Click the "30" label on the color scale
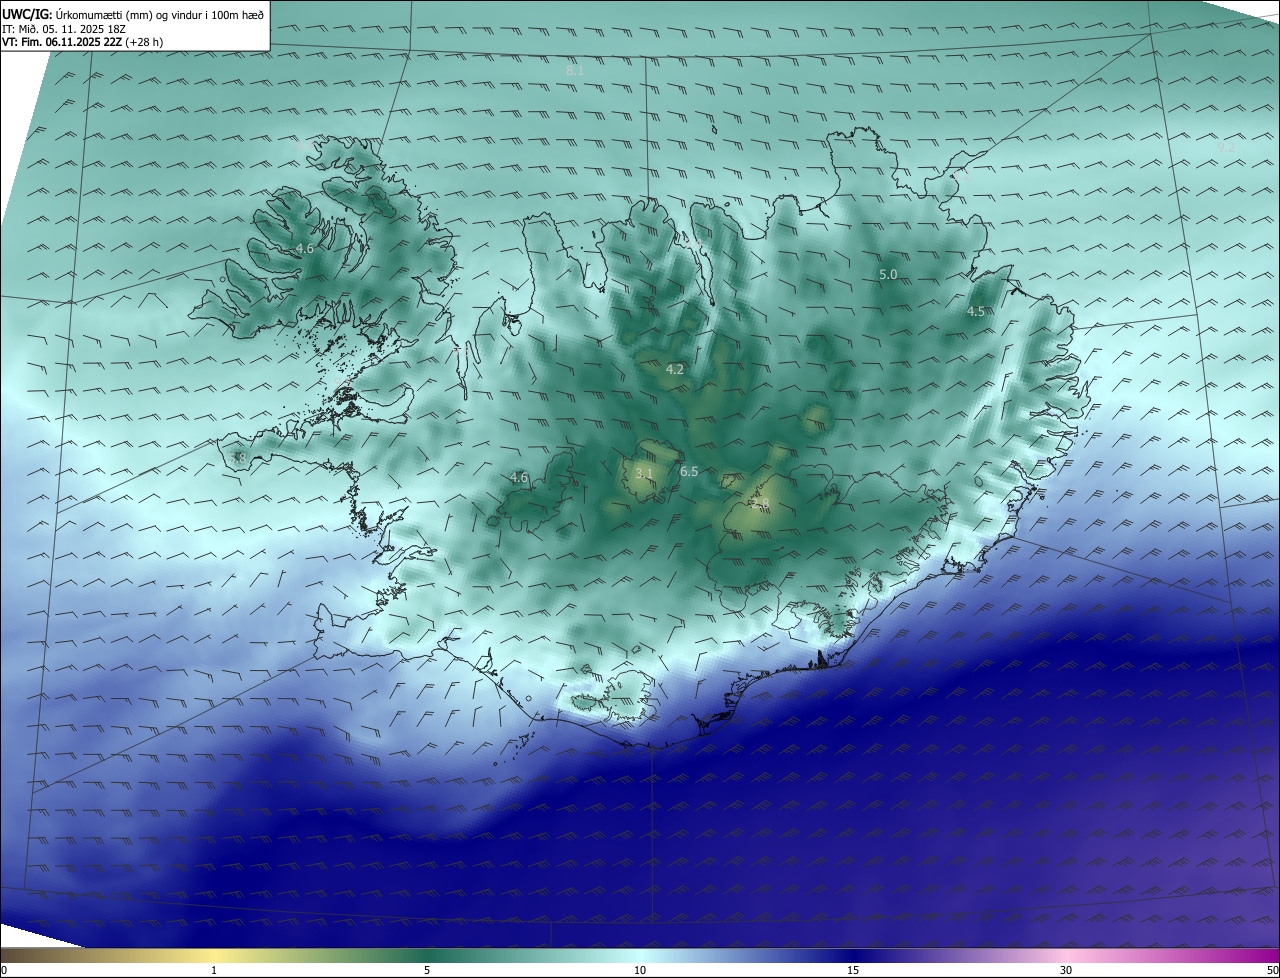Screen dimensions: 1280x978 (x=1066, y=970)
